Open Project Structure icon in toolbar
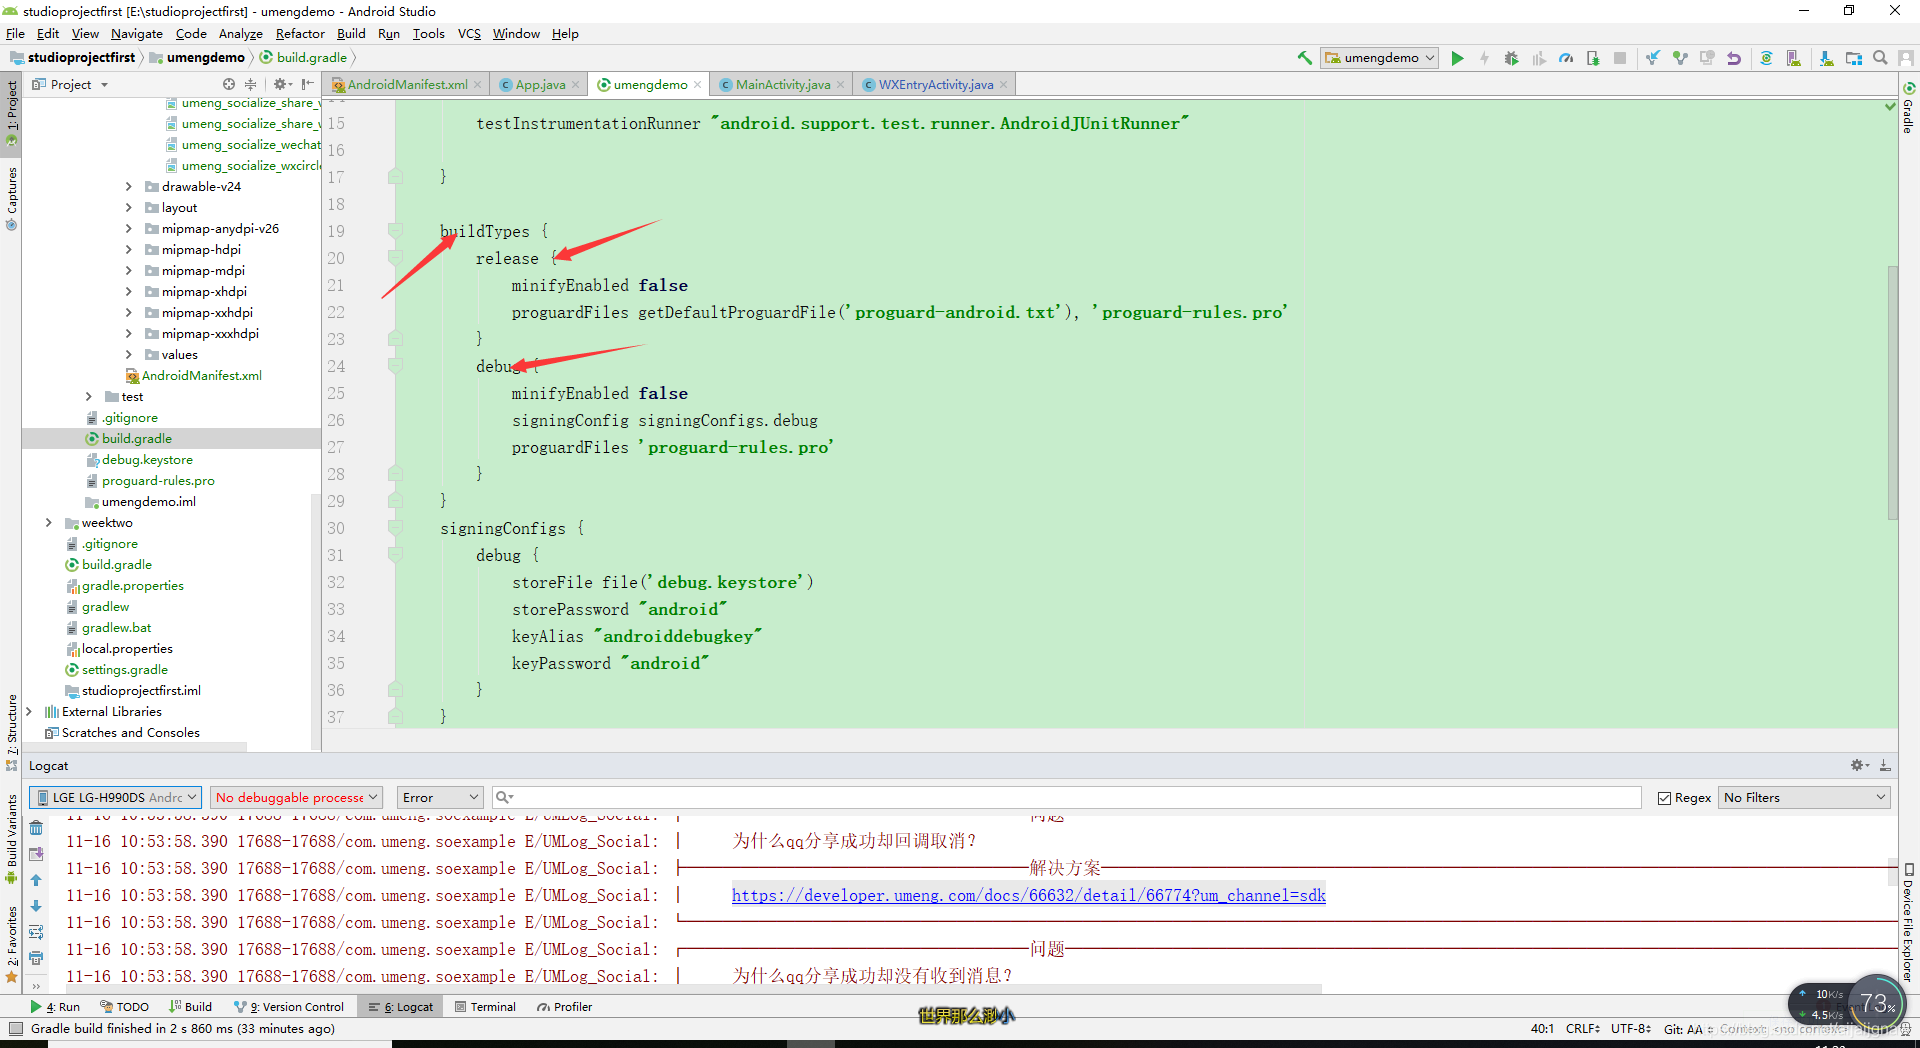Image resolution: width=1920 pixels, height=1048 pixels. 1853,58
